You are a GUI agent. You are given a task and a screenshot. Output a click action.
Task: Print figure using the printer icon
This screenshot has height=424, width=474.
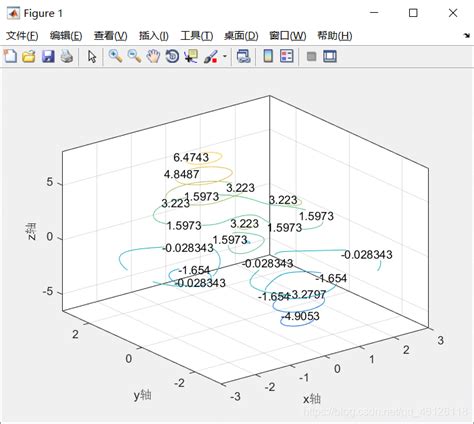(x=67, y=56)
